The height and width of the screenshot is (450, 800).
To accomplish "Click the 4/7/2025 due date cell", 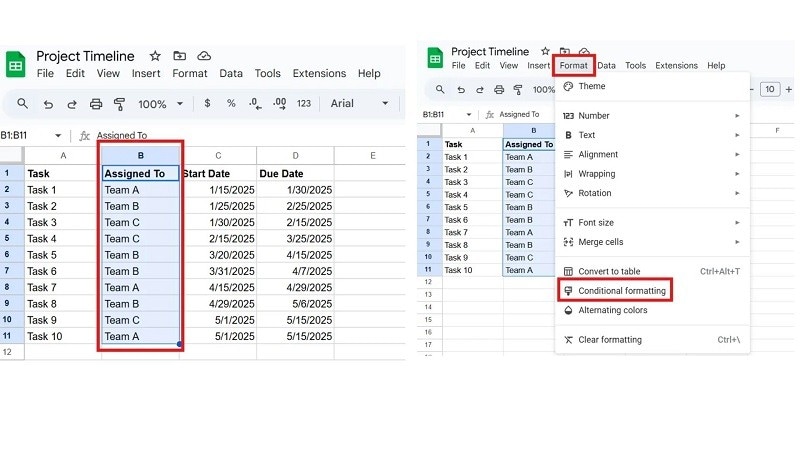I will (295, 271).
